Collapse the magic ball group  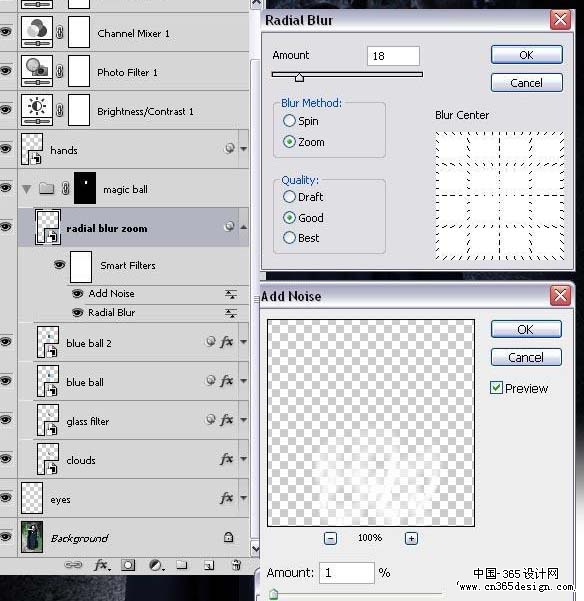(x=26, y=189)
